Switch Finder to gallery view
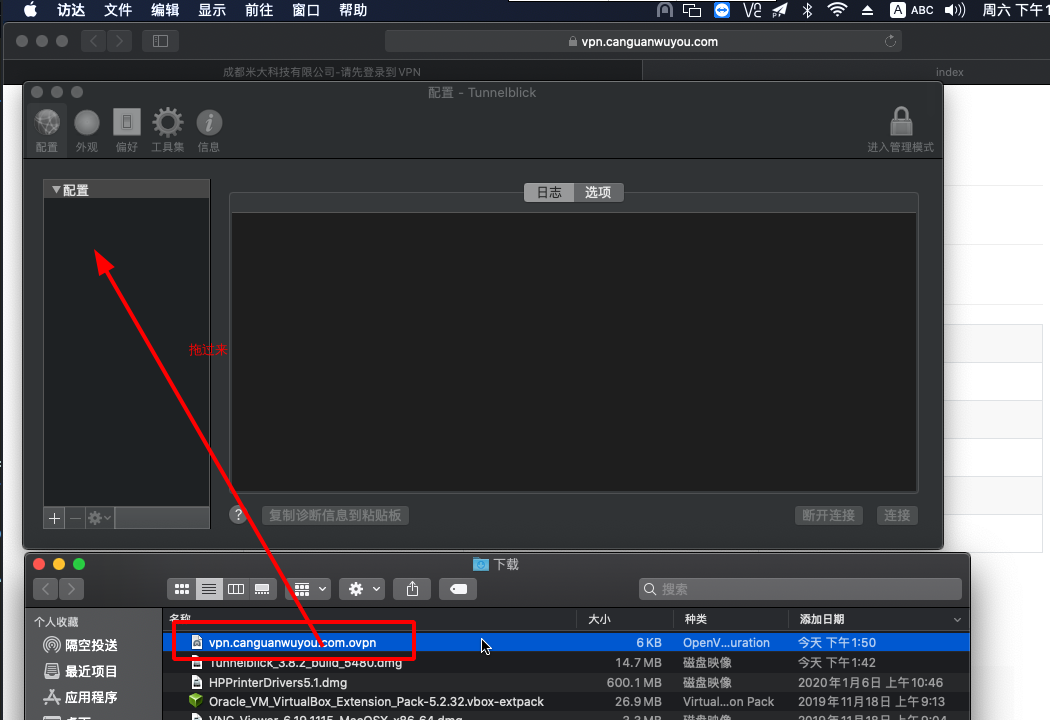Image resolution: width=1050 pixels, height=720 pixels. coord(262,589)
